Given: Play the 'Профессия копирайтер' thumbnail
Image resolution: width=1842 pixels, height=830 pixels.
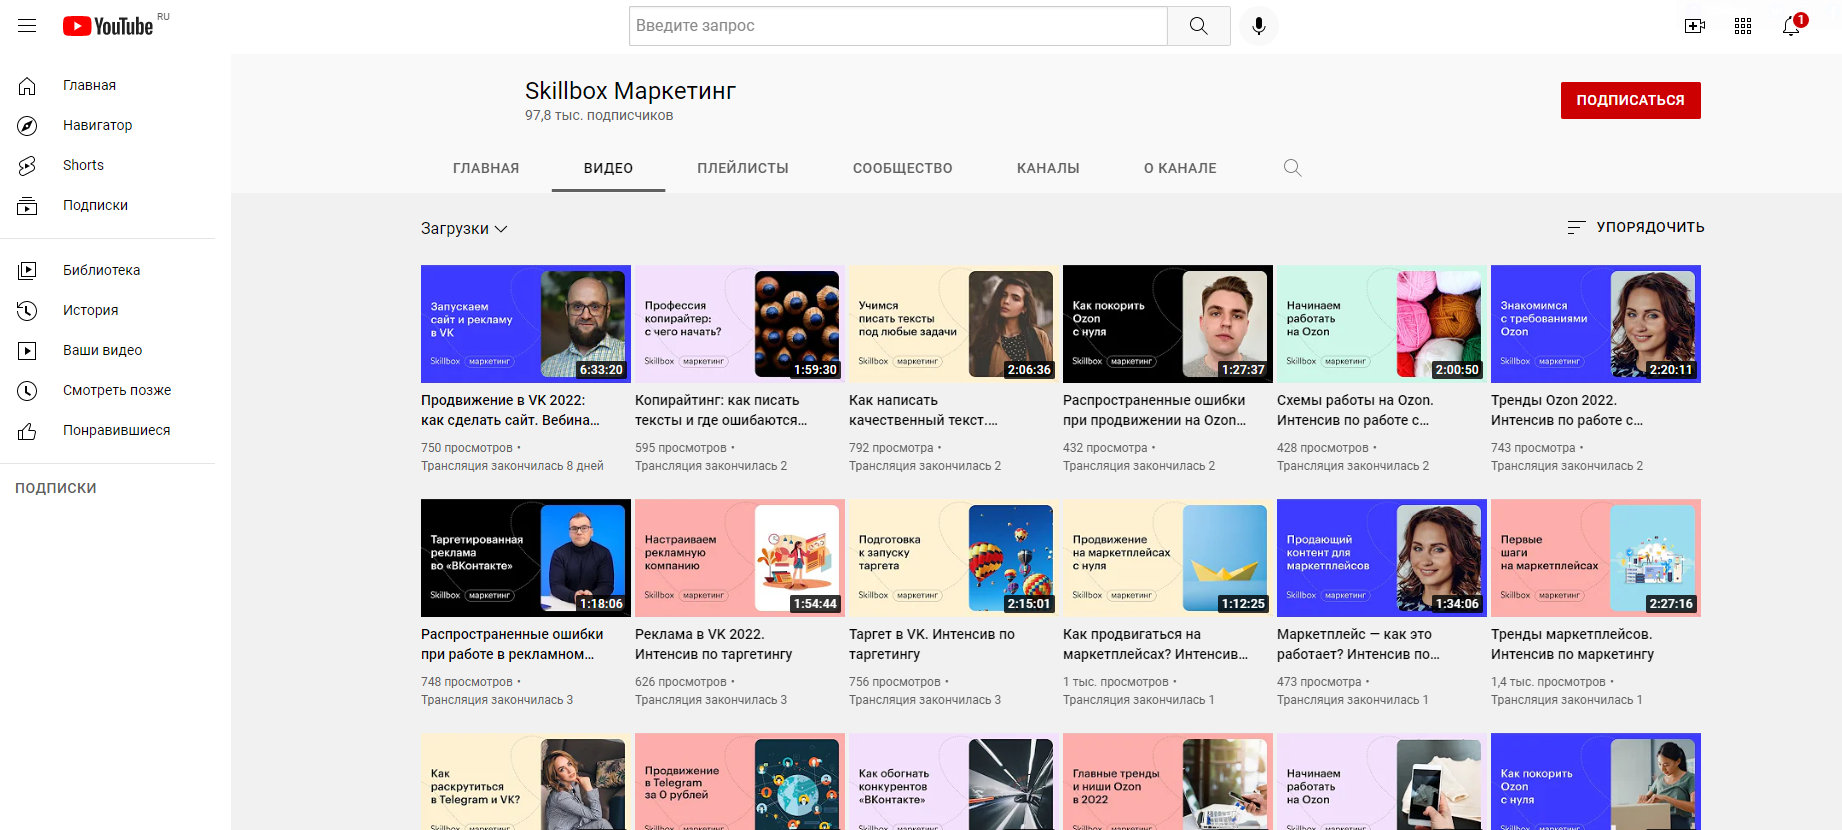Looking at the screenshot, I should coord(740,324).
